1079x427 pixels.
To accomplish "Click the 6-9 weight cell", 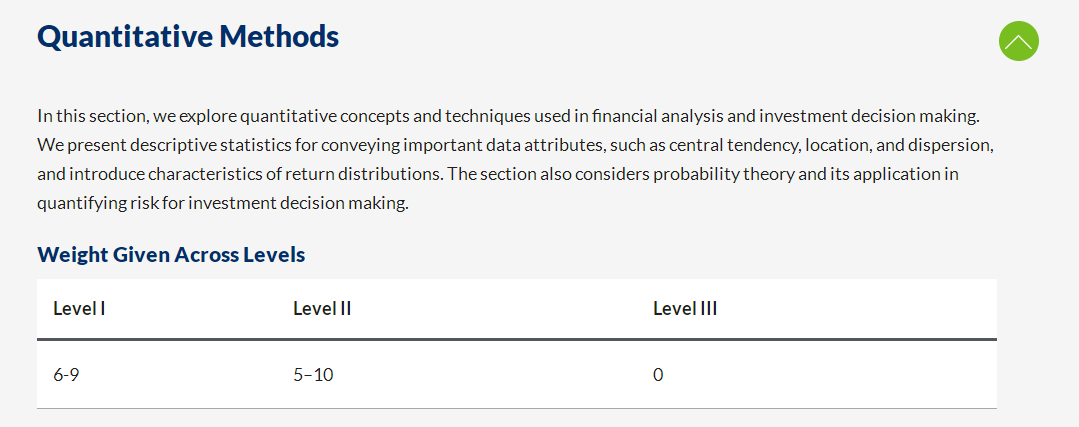I will (x=65, y=375).
